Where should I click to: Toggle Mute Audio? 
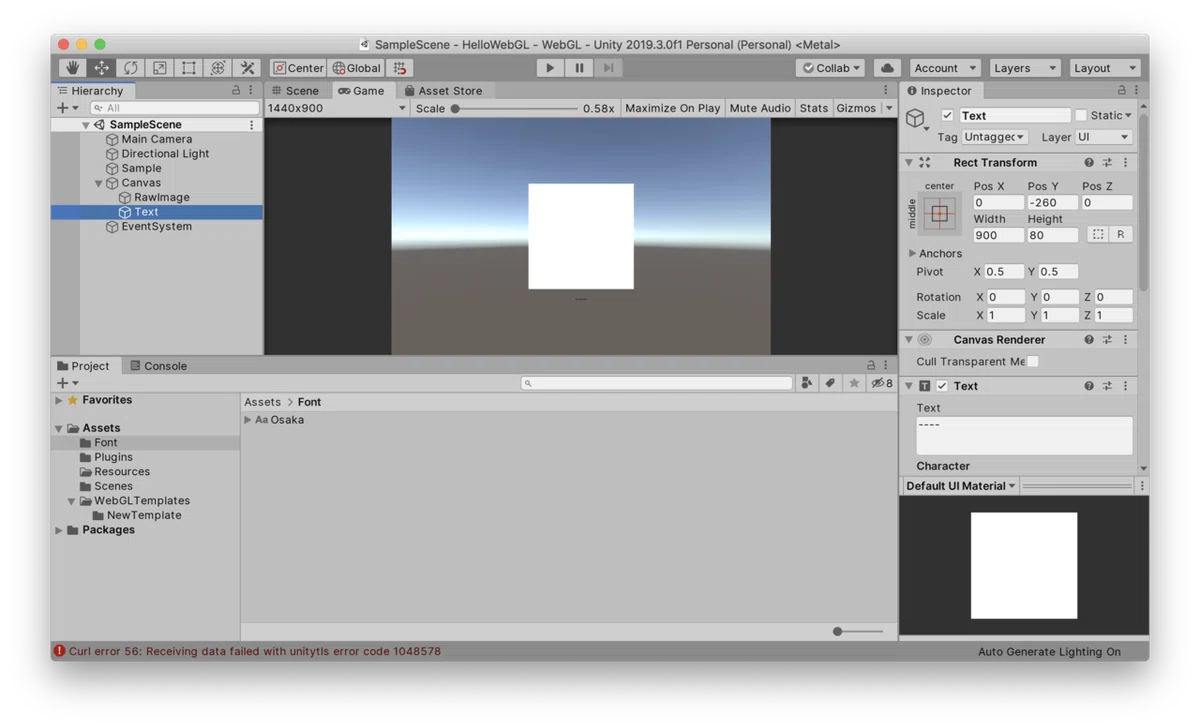[x=760, y=108]
